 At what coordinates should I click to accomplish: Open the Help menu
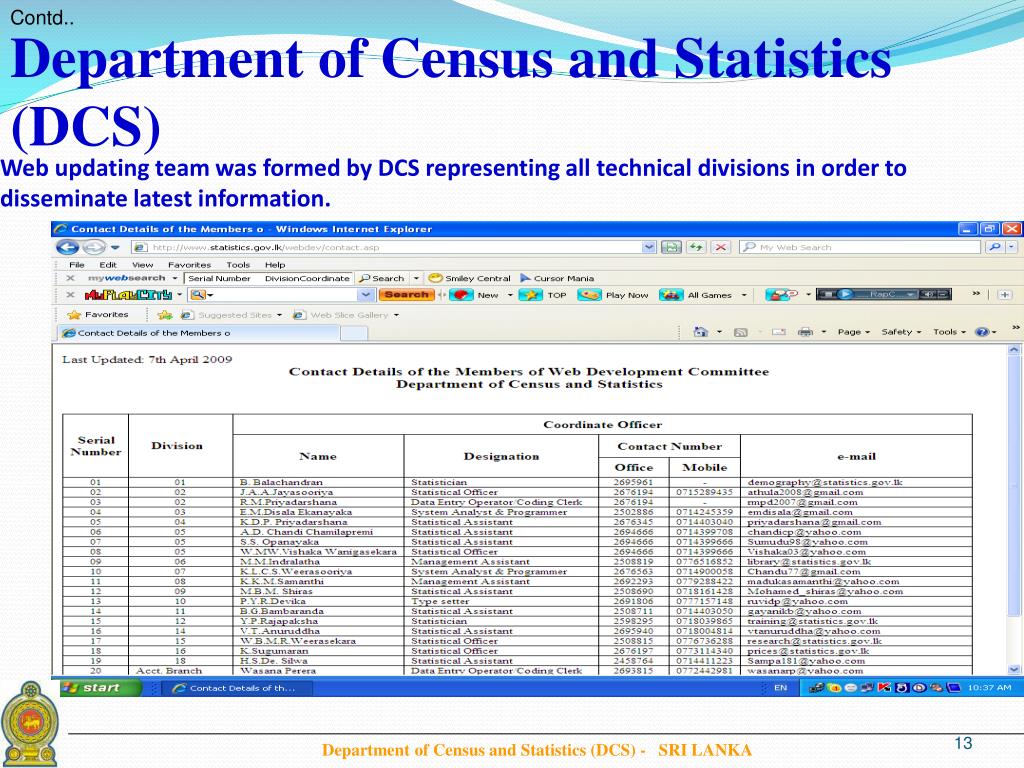(x=275, y=265)
